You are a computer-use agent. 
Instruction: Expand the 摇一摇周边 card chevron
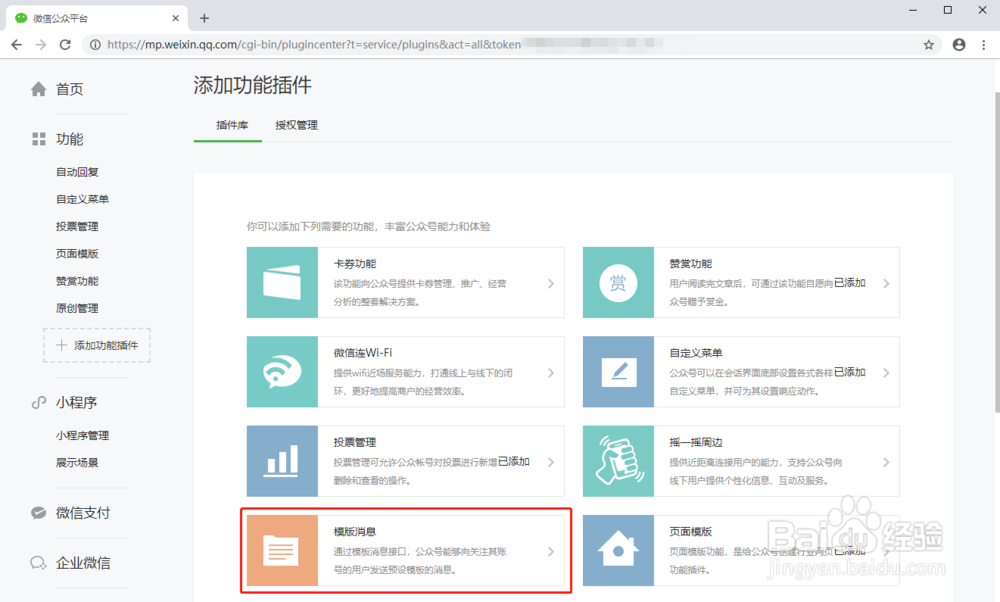coord(886,462)
